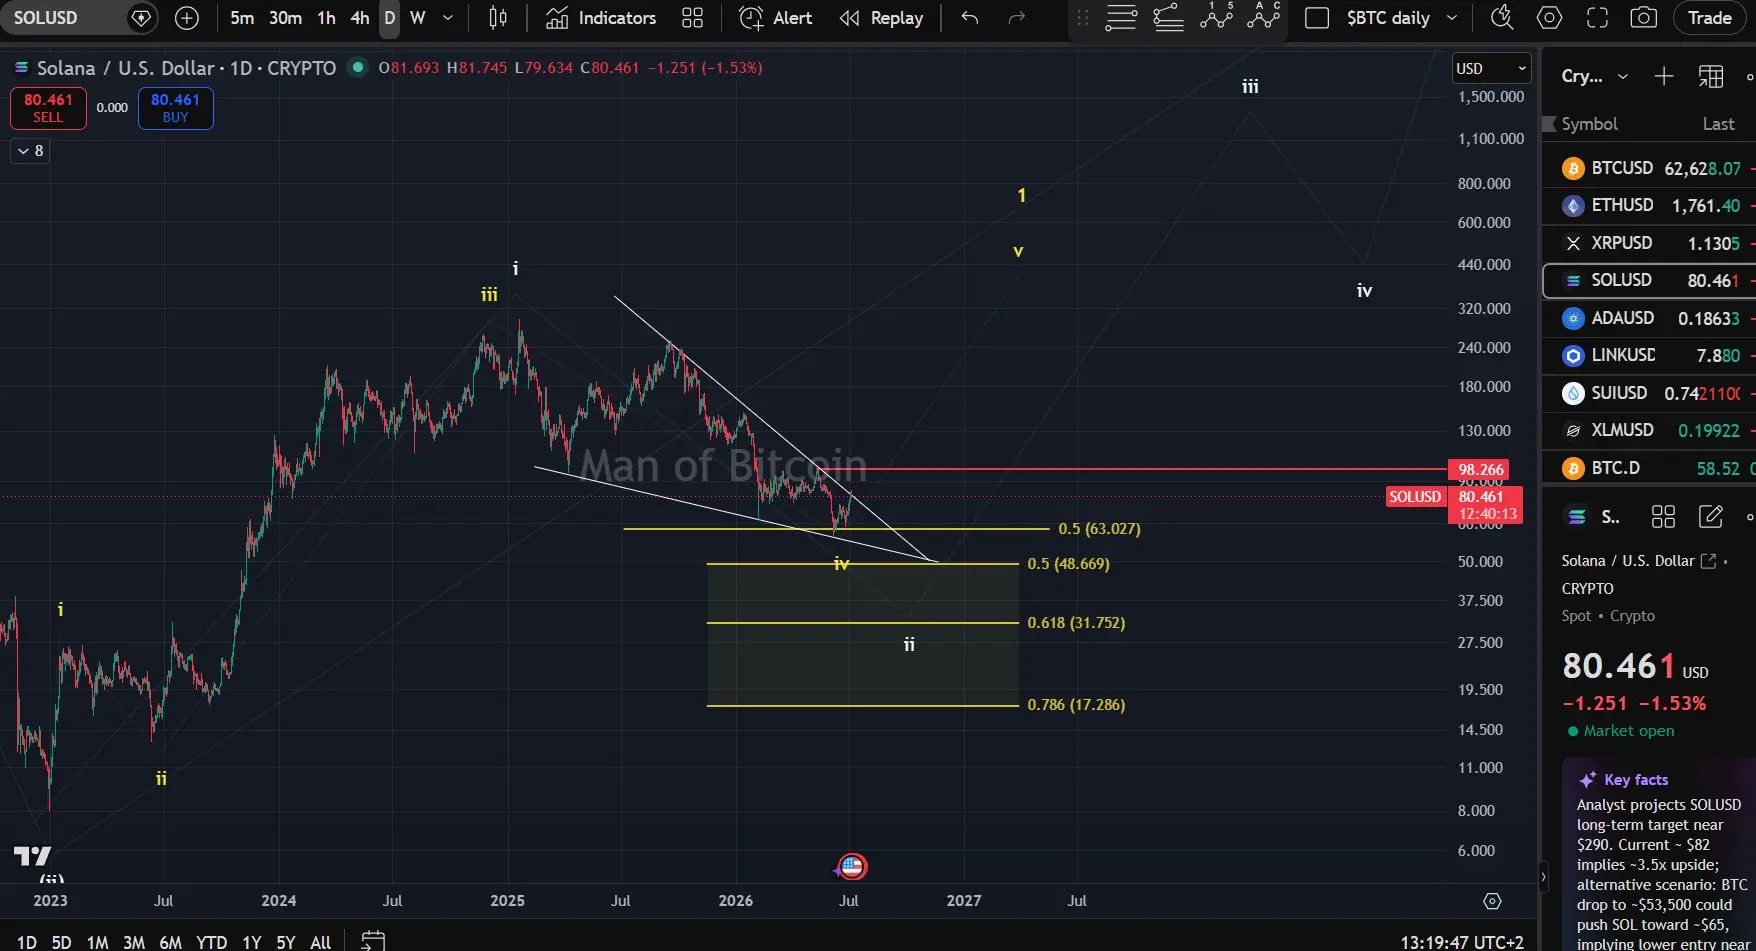Open the note edit pencil icon in details
1756x951 pixels.
click(x=1711, y=516)
